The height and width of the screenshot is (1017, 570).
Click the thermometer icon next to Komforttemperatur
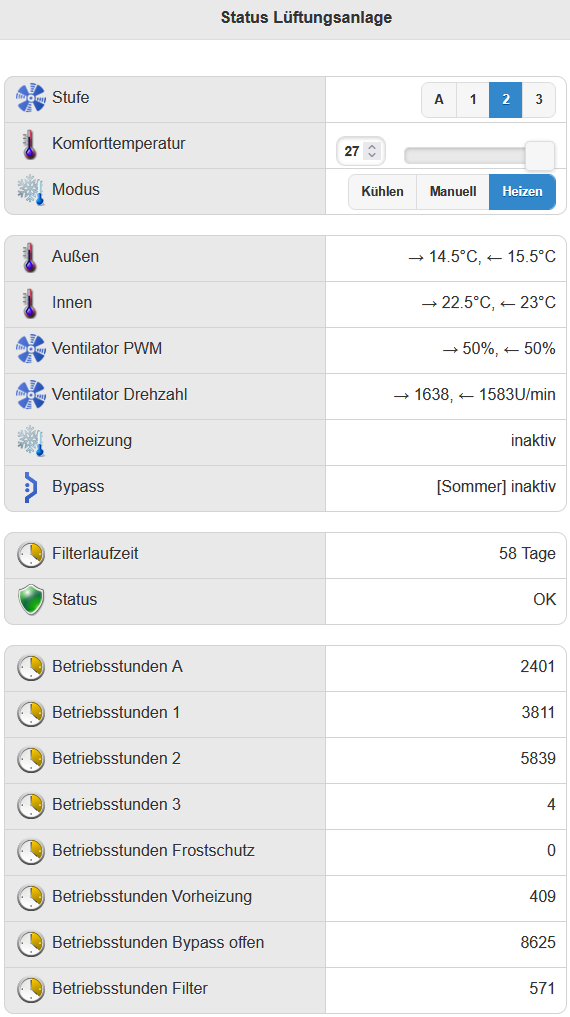point(29,145)
